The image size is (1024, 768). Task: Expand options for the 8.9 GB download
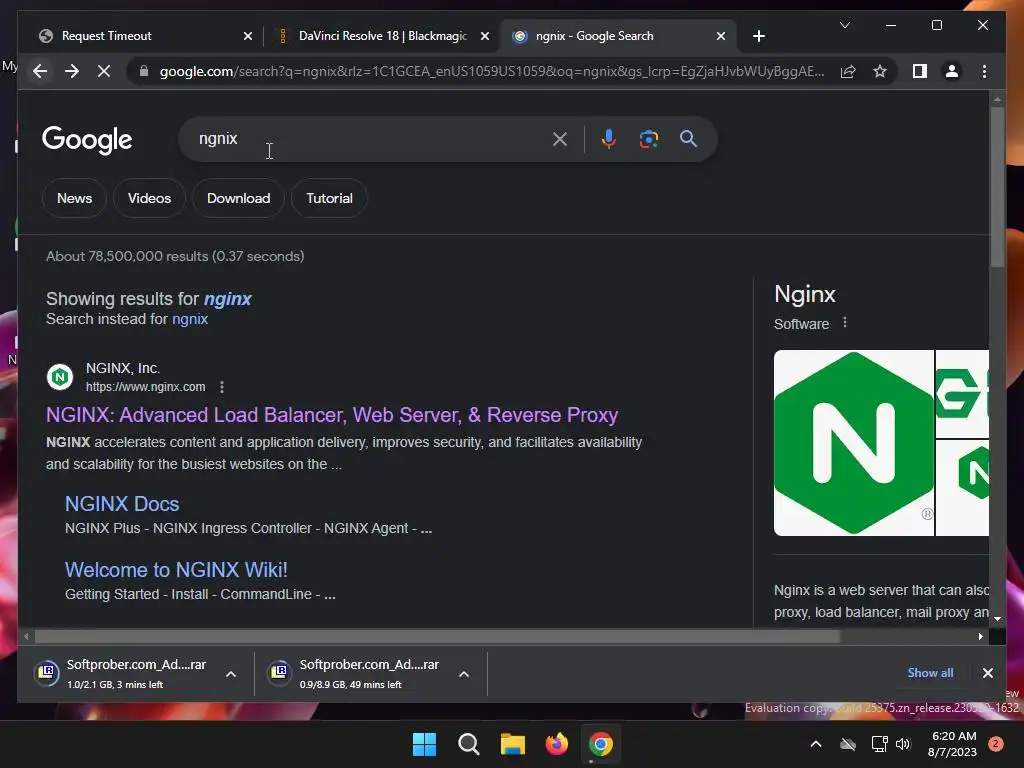(464, 674)
